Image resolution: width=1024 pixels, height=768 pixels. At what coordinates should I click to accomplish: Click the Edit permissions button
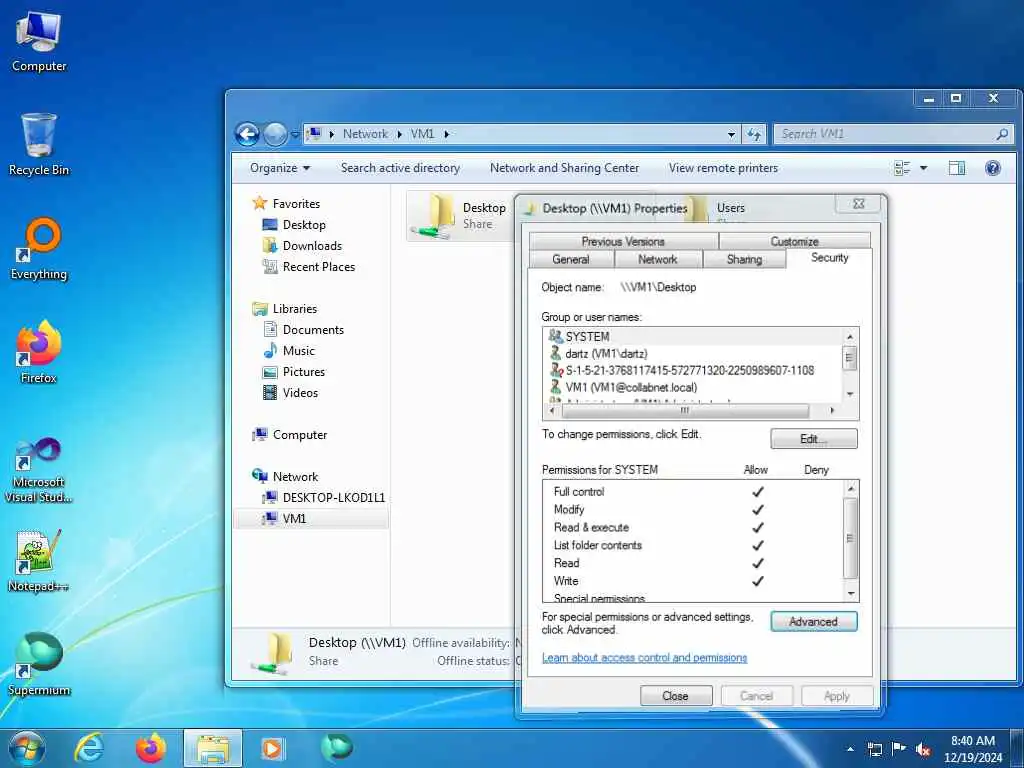pos(814,439)
